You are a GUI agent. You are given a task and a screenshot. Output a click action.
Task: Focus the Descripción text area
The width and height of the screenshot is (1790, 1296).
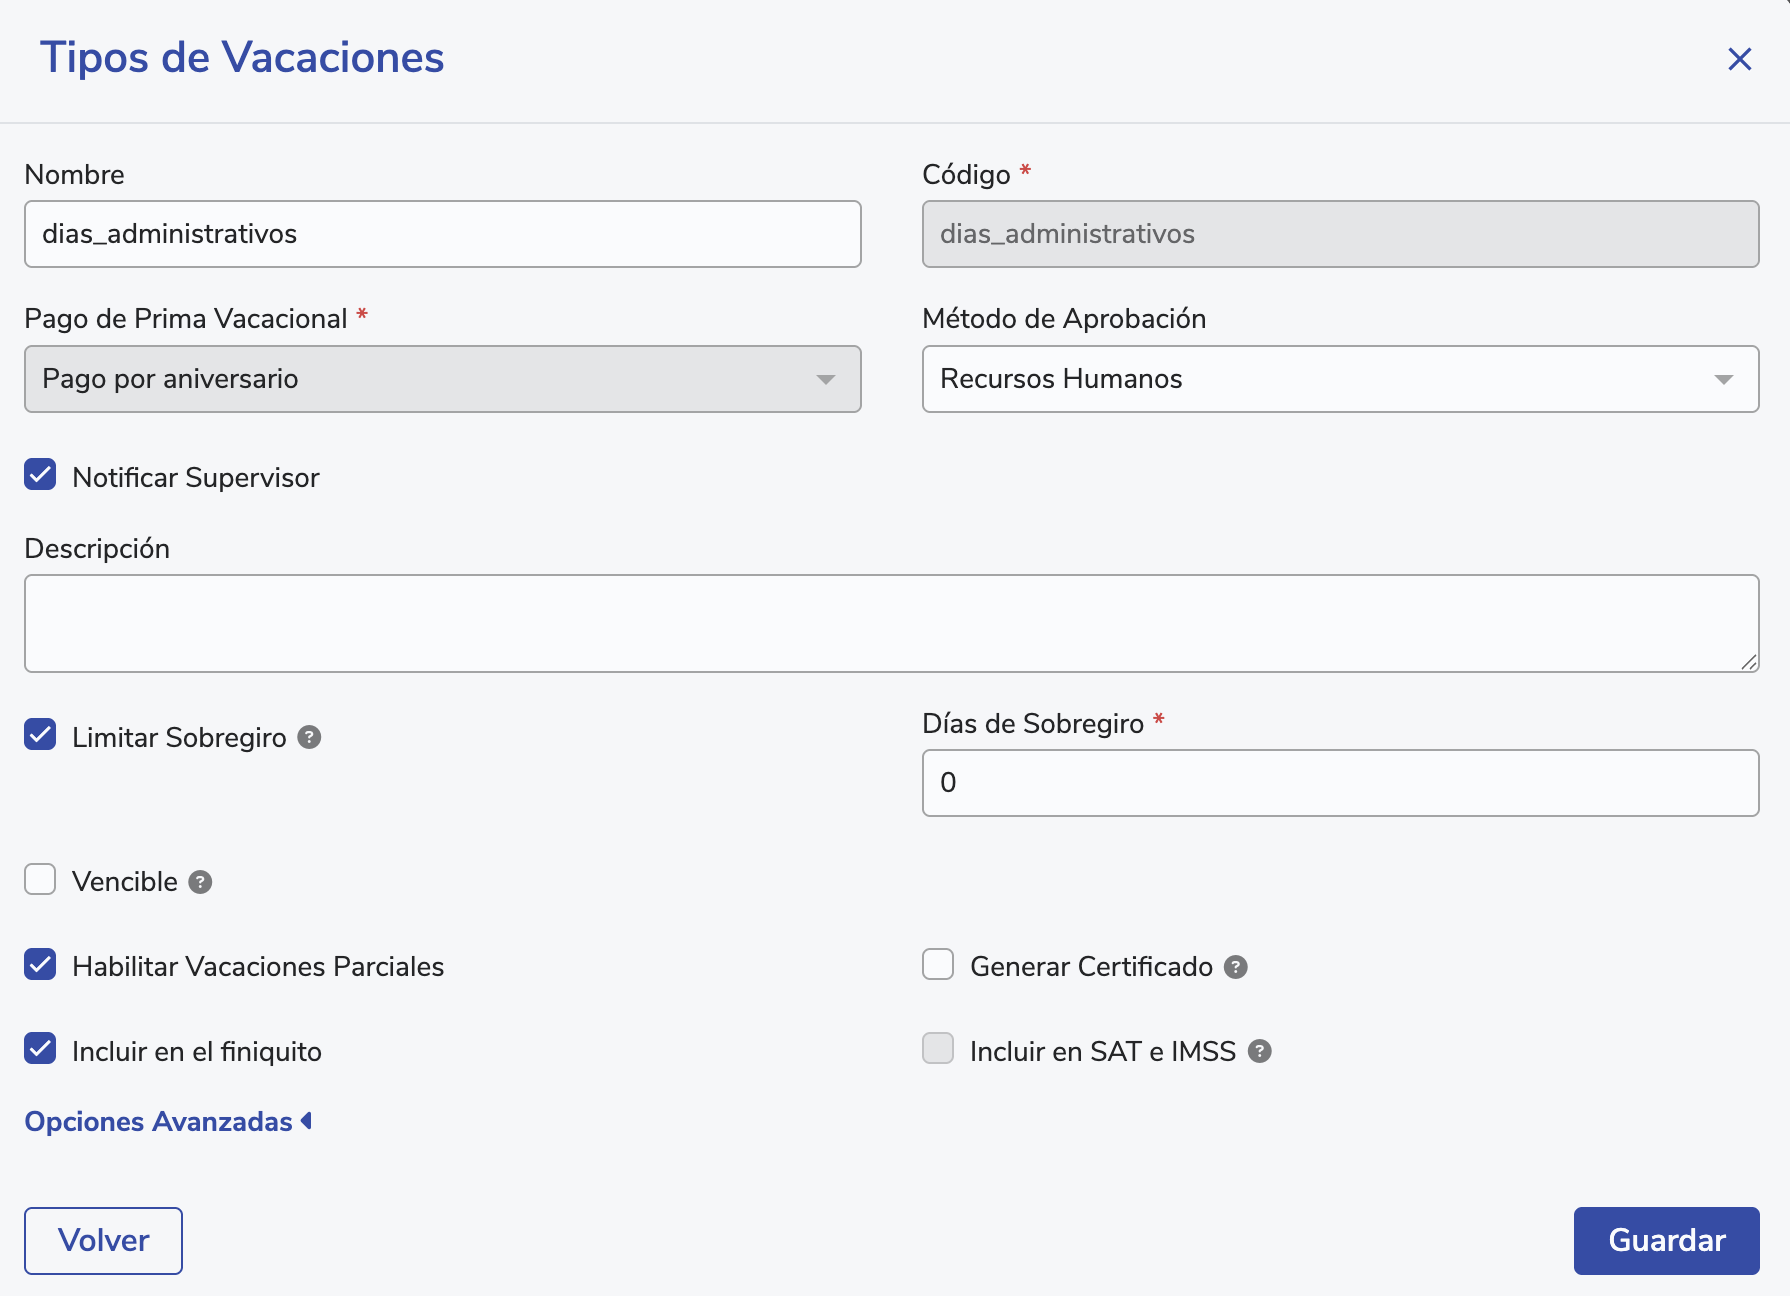pyautogui.click(x=892, y=623)
